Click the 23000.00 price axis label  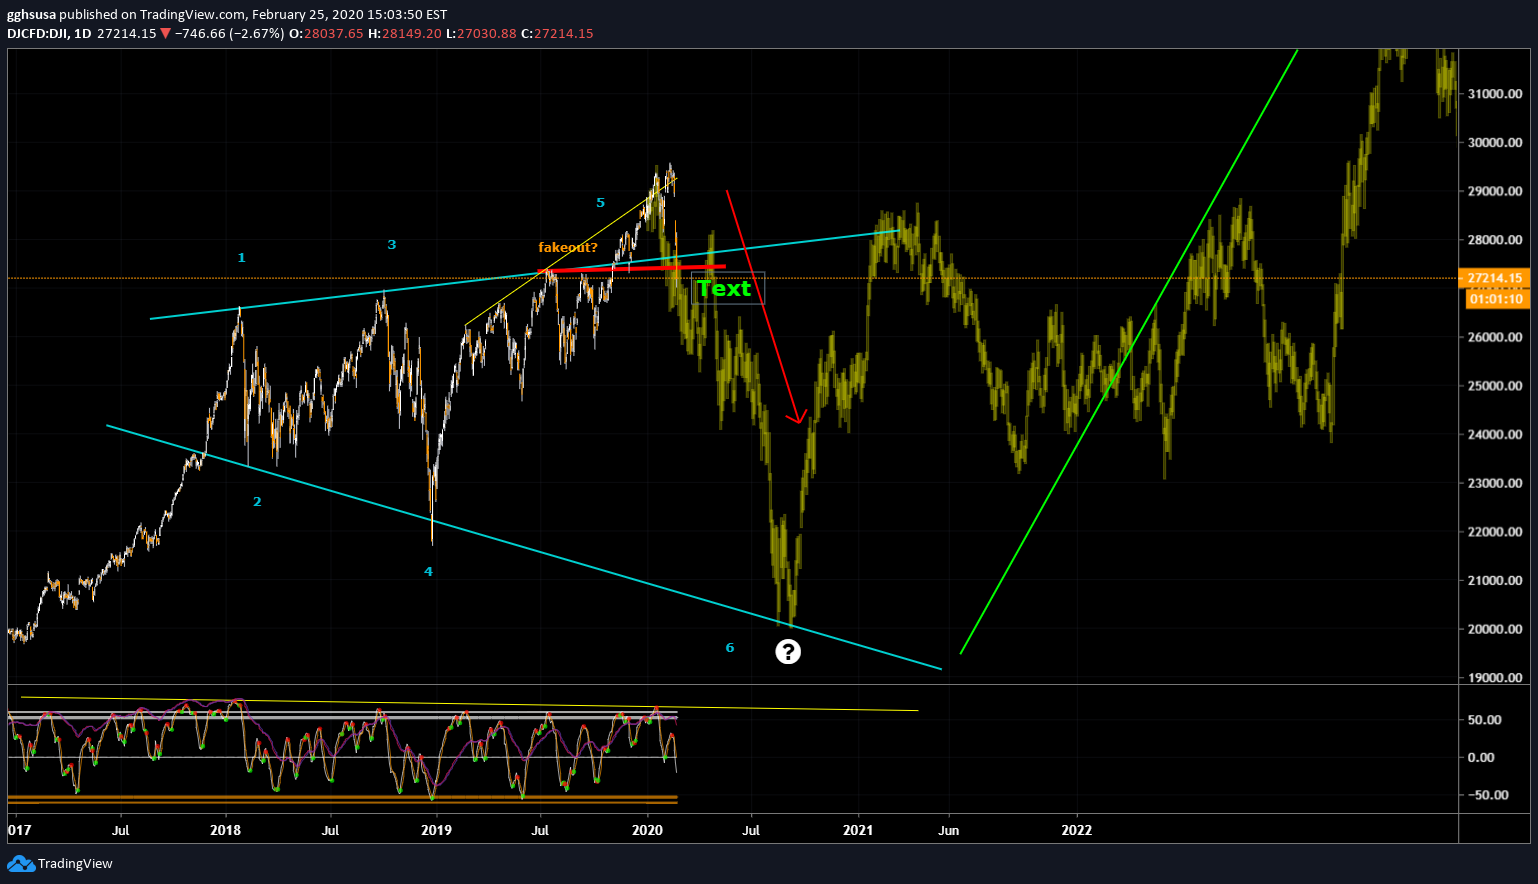[x=1495, y=483]
